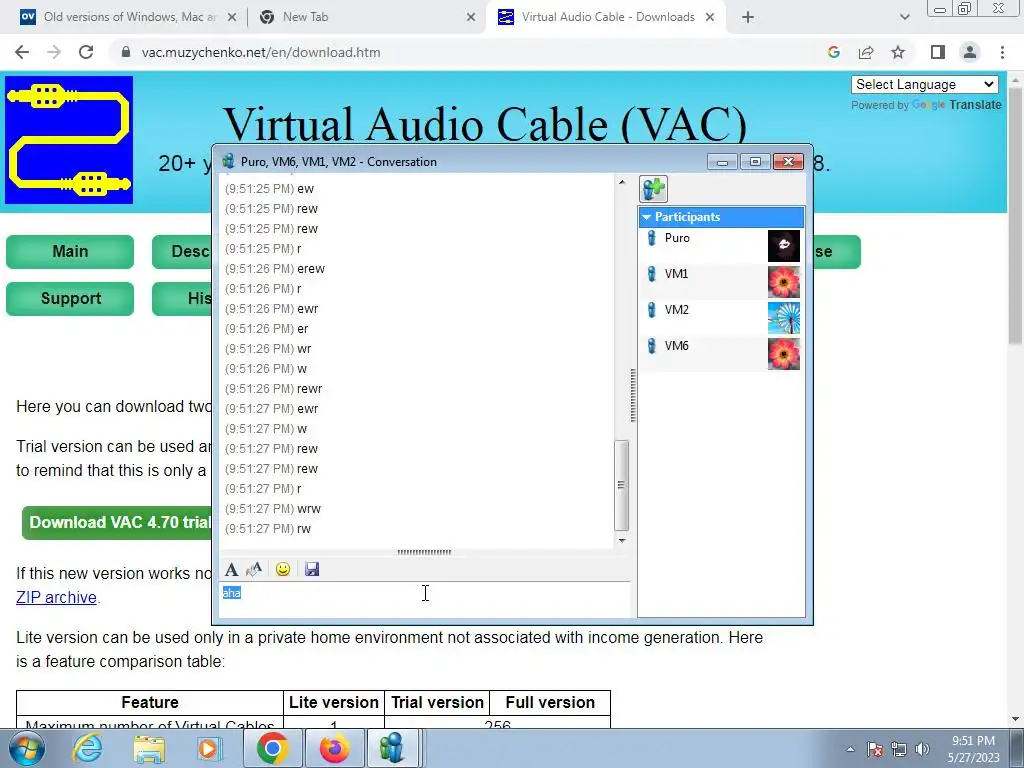Image resolution: width=1024 pixels, height=768 pixels.
Task: Click the Chrome back arrow
Action: pos(22,52)
